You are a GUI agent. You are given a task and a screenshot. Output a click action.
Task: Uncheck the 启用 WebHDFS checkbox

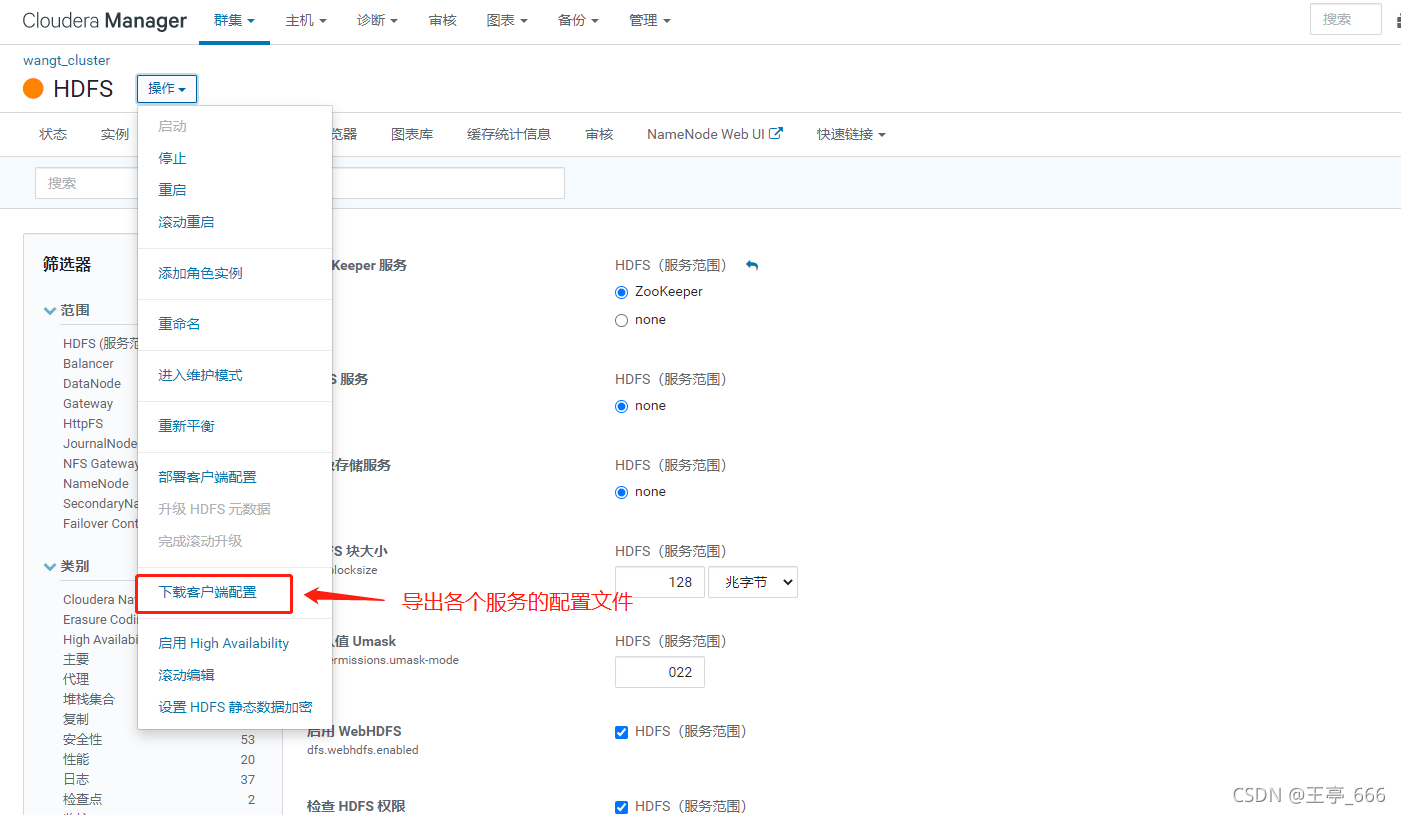[x=621, y=731]
